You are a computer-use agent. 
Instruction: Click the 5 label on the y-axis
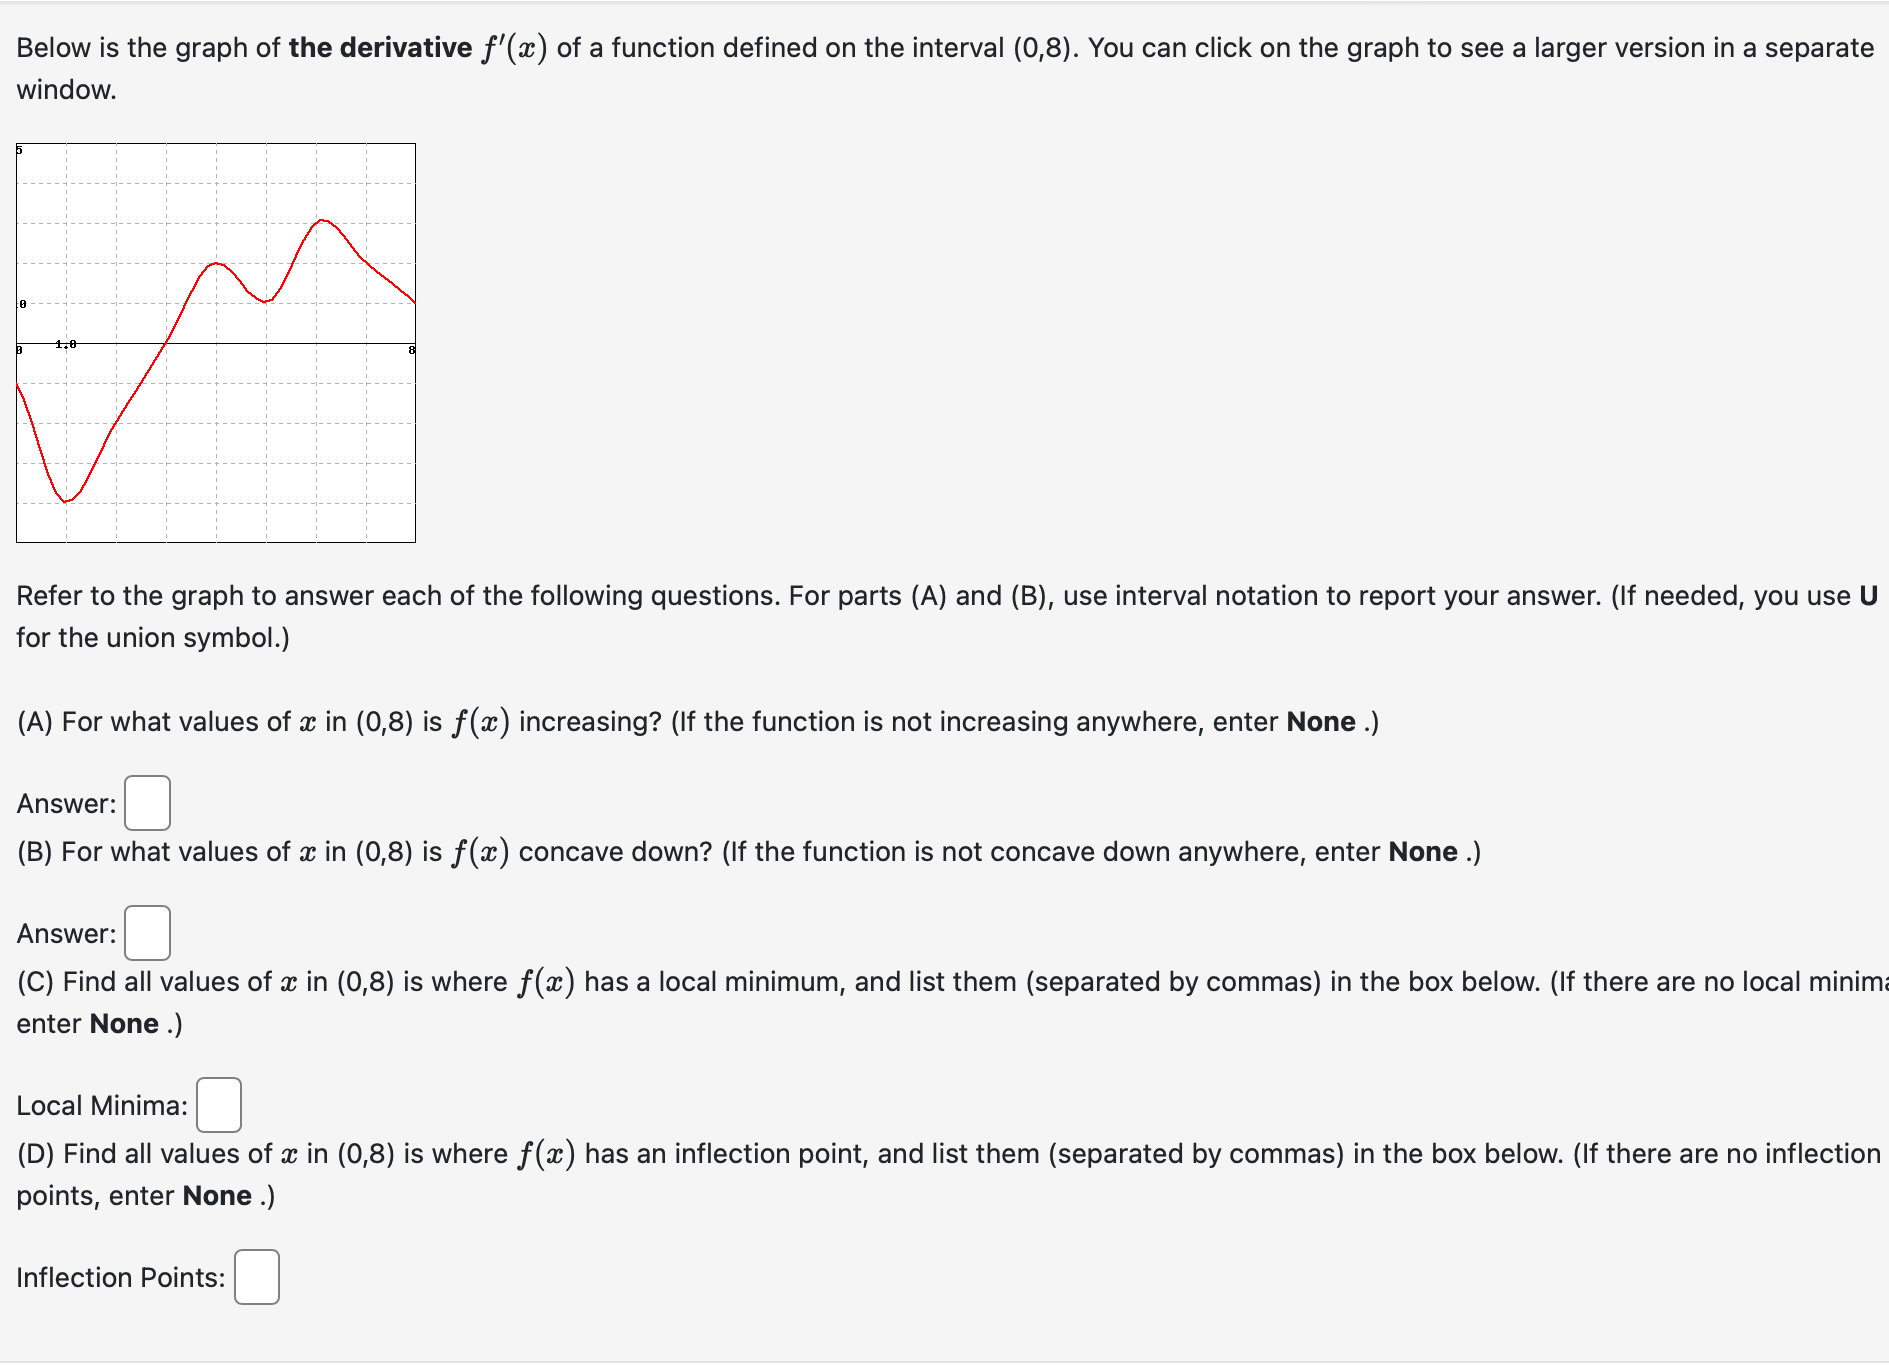pos(20,148)
